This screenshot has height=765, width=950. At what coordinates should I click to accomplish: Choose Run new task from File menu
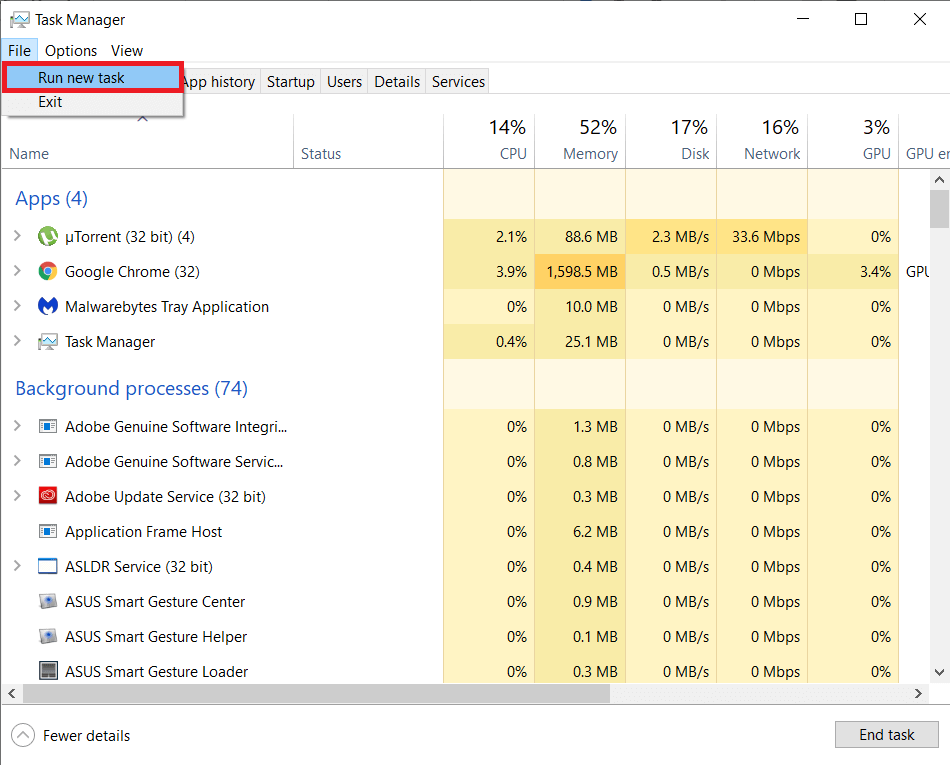93,78
